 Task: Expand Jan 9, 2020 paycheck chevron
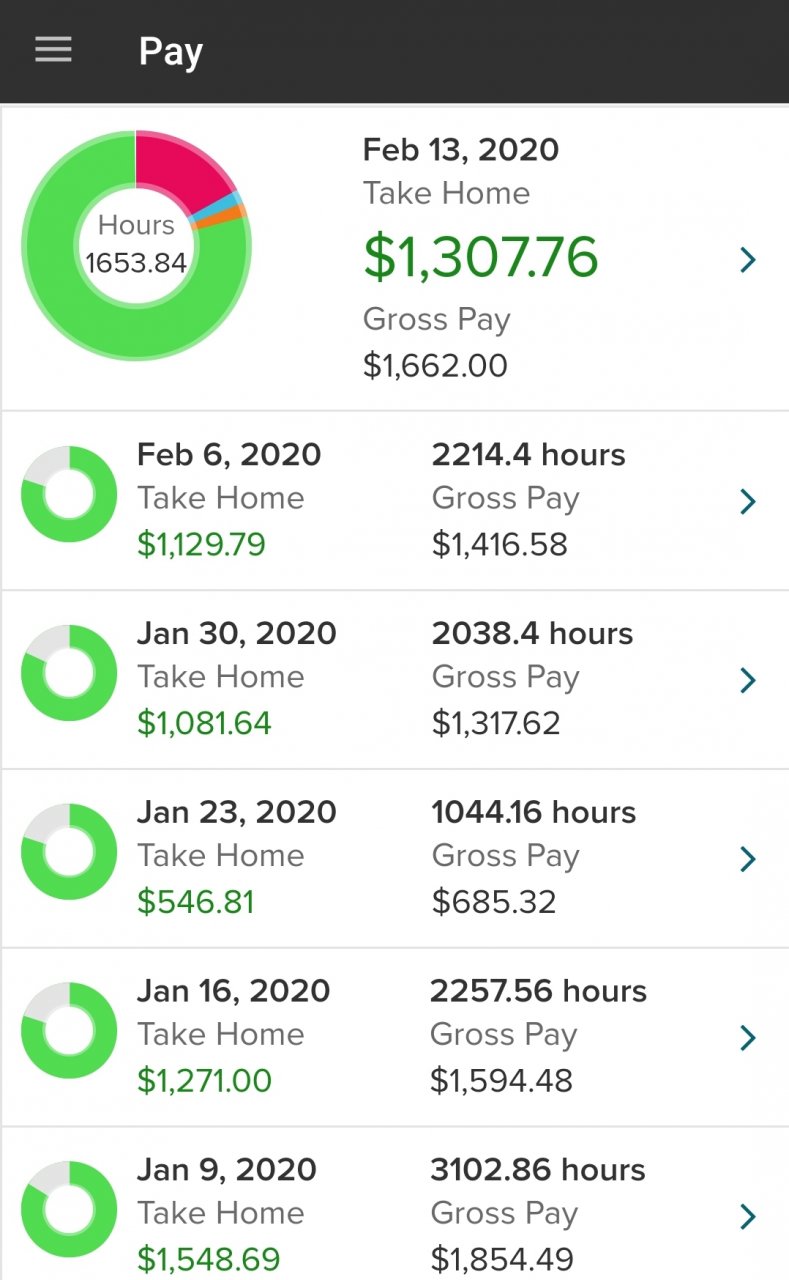[x=747, y=1215]
